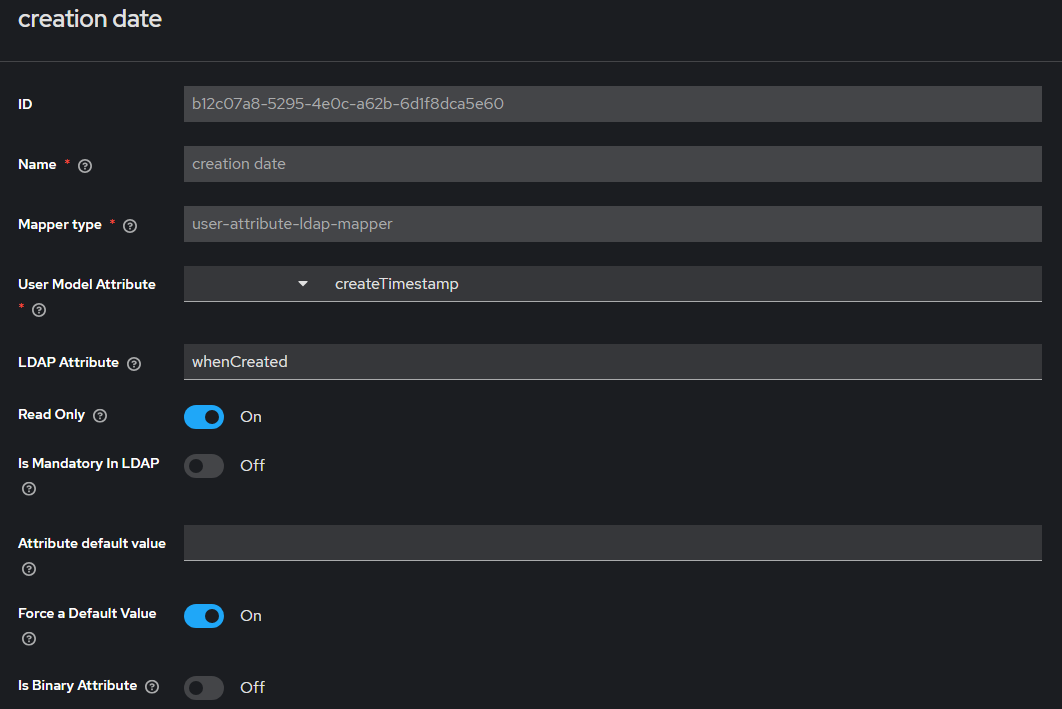Enable the Is Binary Attribute switch

pyautogui.click(x=204, y=688)
